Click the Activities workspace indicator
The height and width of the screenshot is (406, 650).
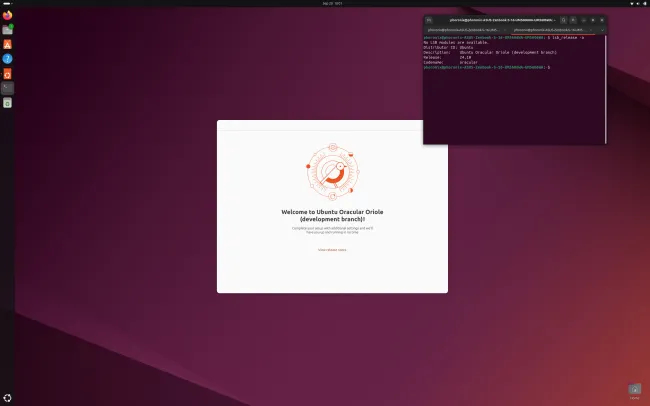7,3
